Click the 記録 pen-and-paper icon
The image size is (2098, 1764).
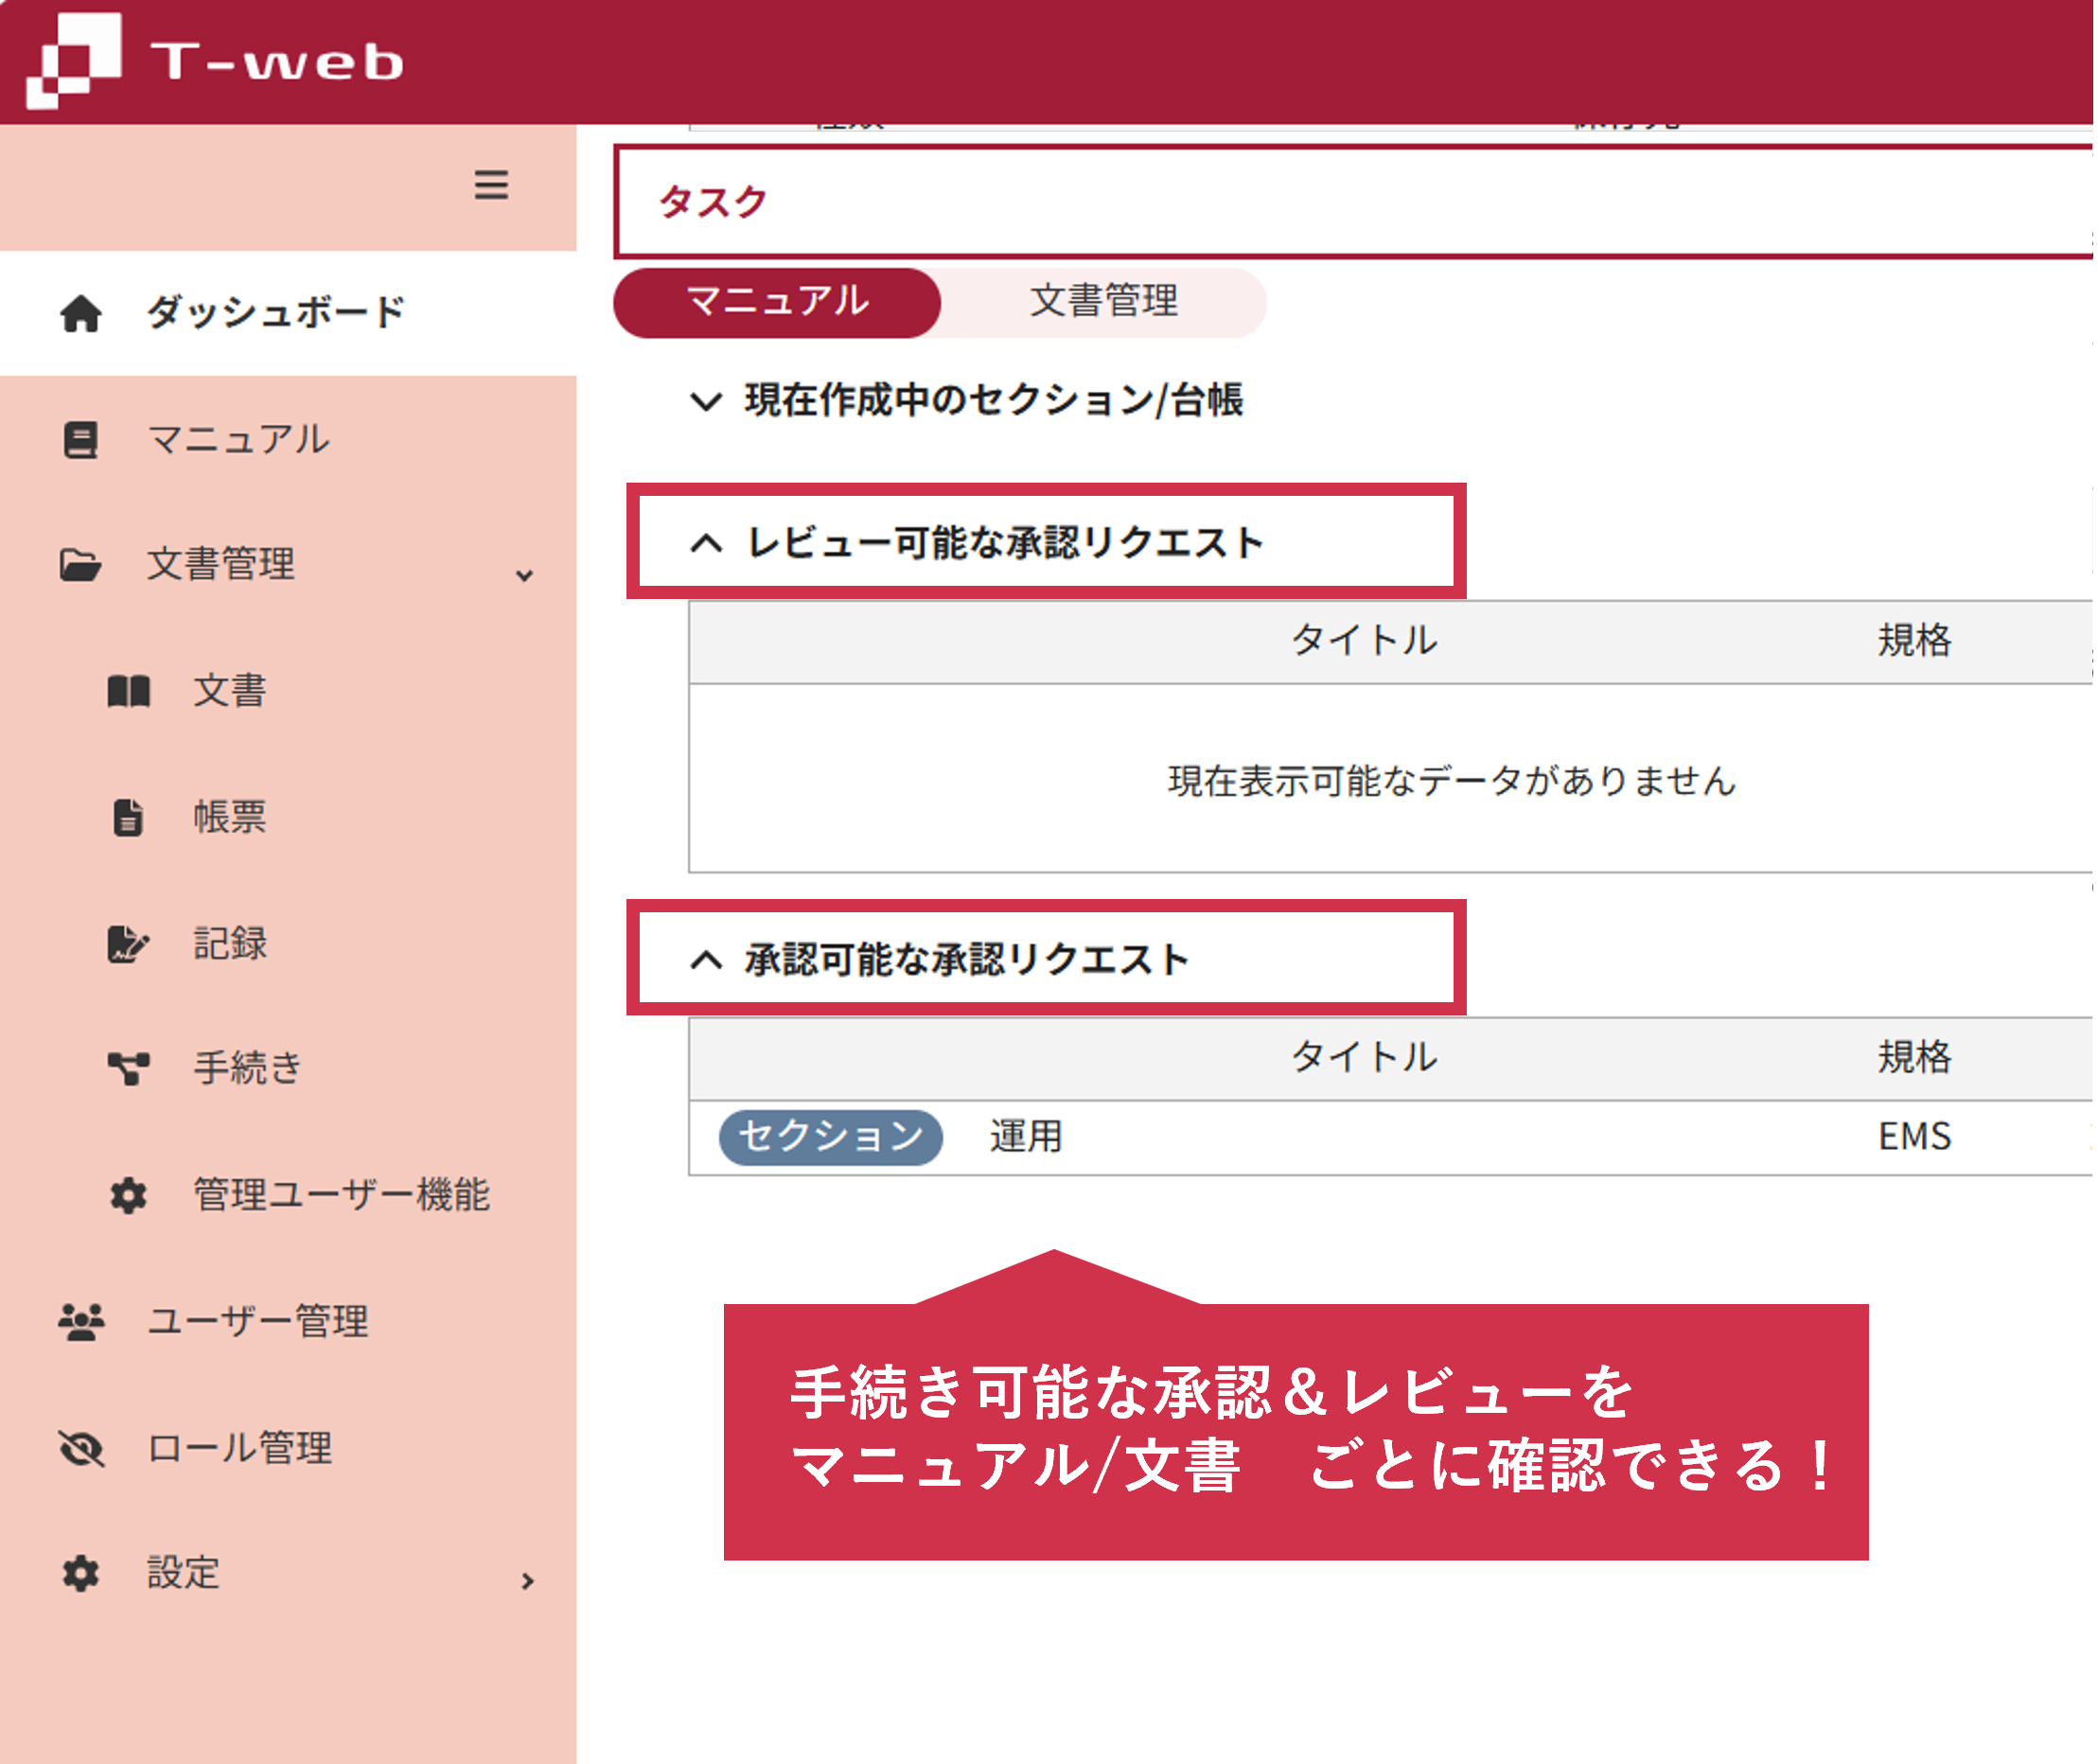[x=128, y=943]
